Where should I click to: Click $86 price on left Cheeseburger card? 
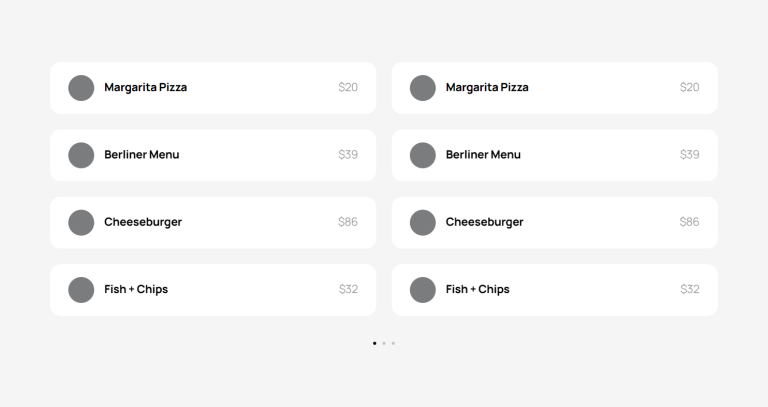[x=348, y=222]
